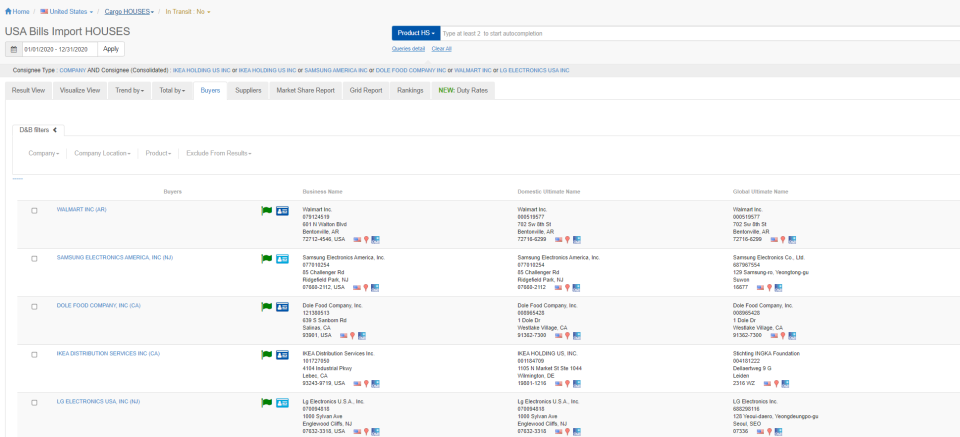The height and width of the screenshot is (437, 960).
Task: Switch to the Visualize View tab
Action: 80,91
